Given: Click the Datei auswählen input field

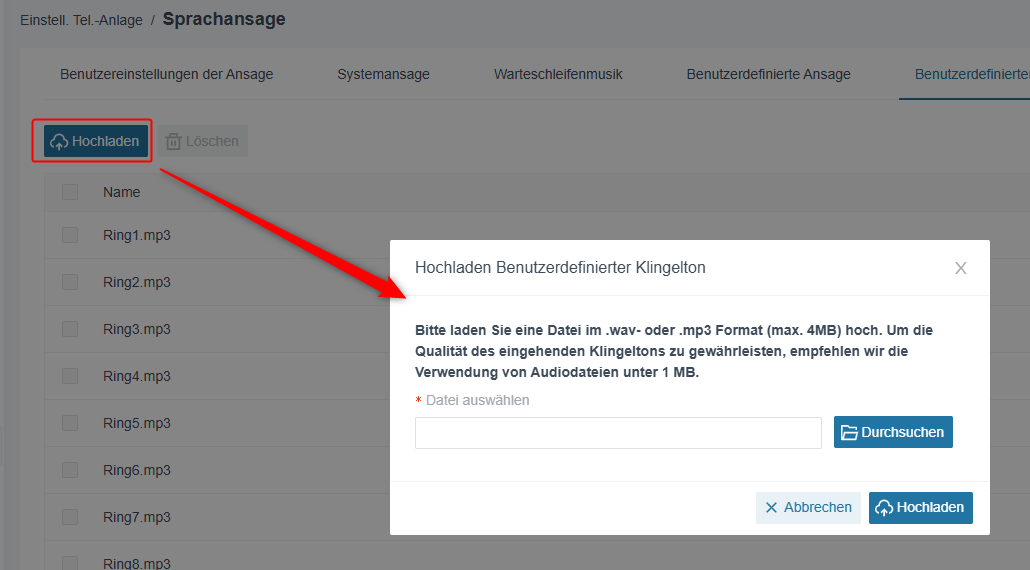Looking at the screenshot, I should pyautogui.click(x=618, y=433).
